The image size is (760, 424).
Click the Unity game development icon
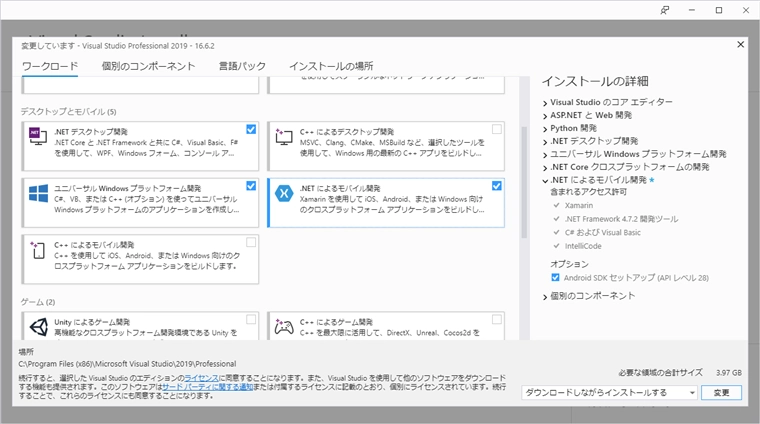coord(39,327)
